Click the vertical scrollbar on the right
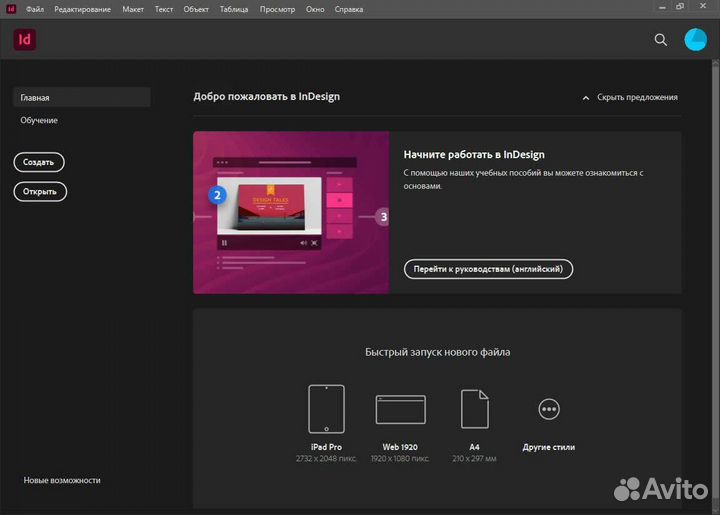This screenshot has height=515, width=720. click(715, 280)
